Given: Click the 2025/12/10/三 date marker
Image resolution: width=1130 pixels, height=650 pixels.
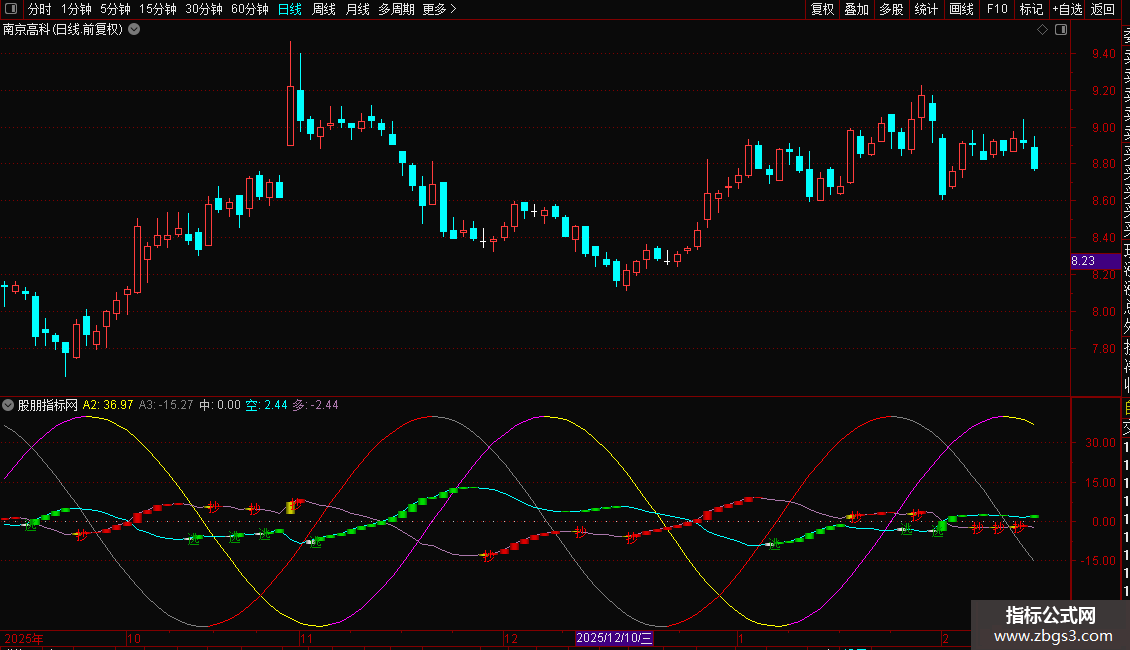Looking at the screenshot, I should pos(614,638).
